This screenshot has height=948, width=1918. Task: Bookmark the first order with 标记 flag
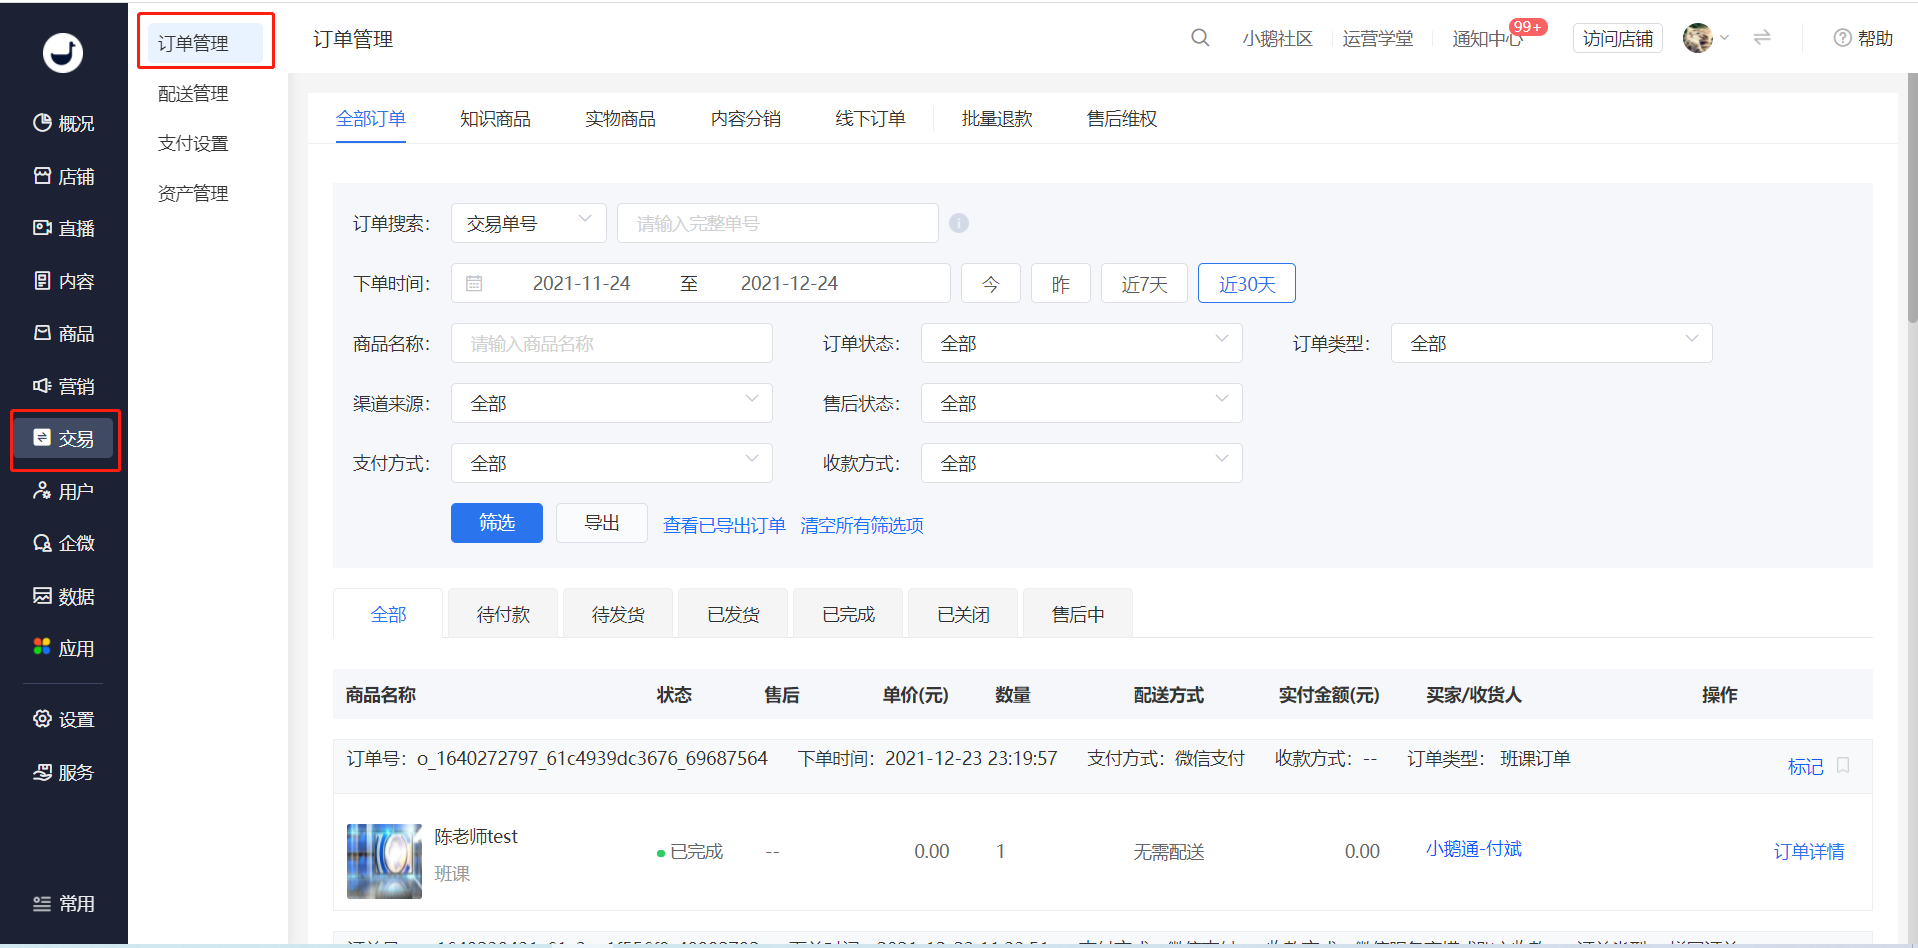(1819, 766)
